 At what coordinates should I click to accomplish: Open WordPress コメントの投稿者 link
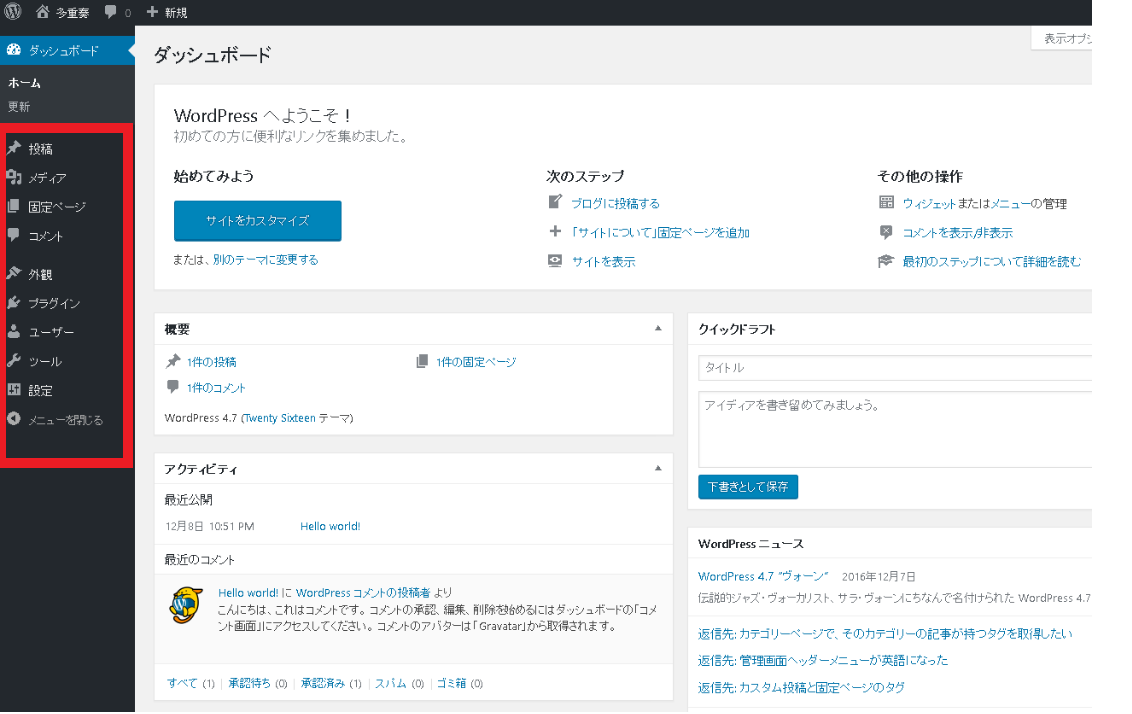pos(363,593)
